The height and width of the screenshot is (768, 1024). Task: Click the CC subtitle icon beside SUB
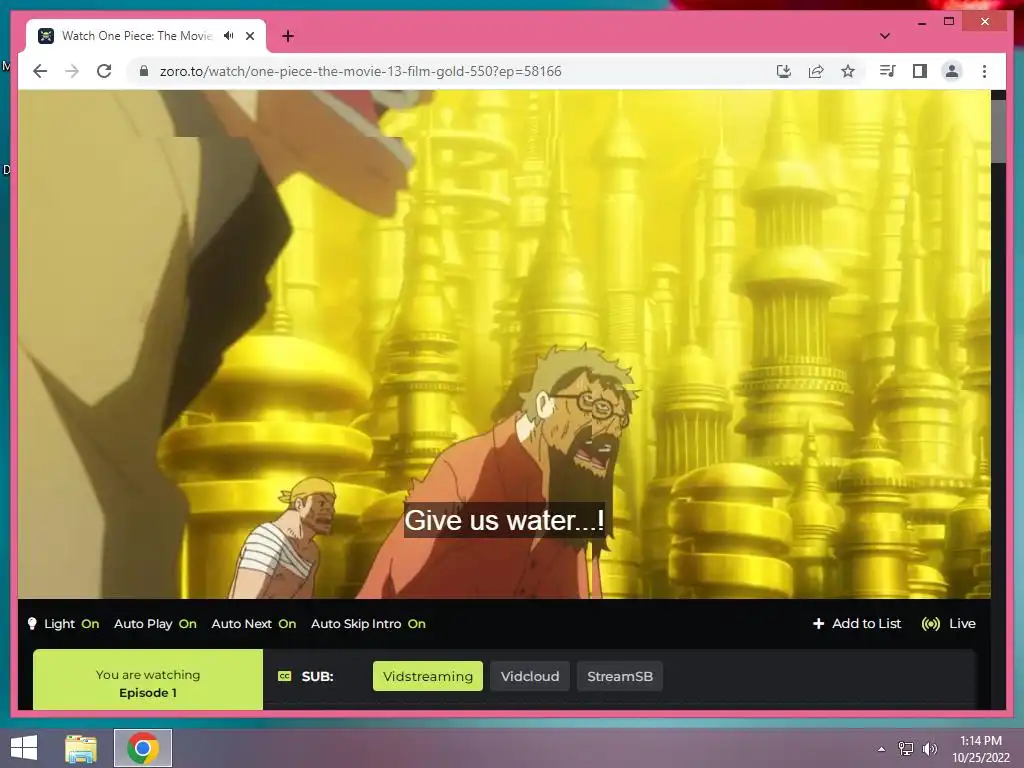tap(285, 676)
